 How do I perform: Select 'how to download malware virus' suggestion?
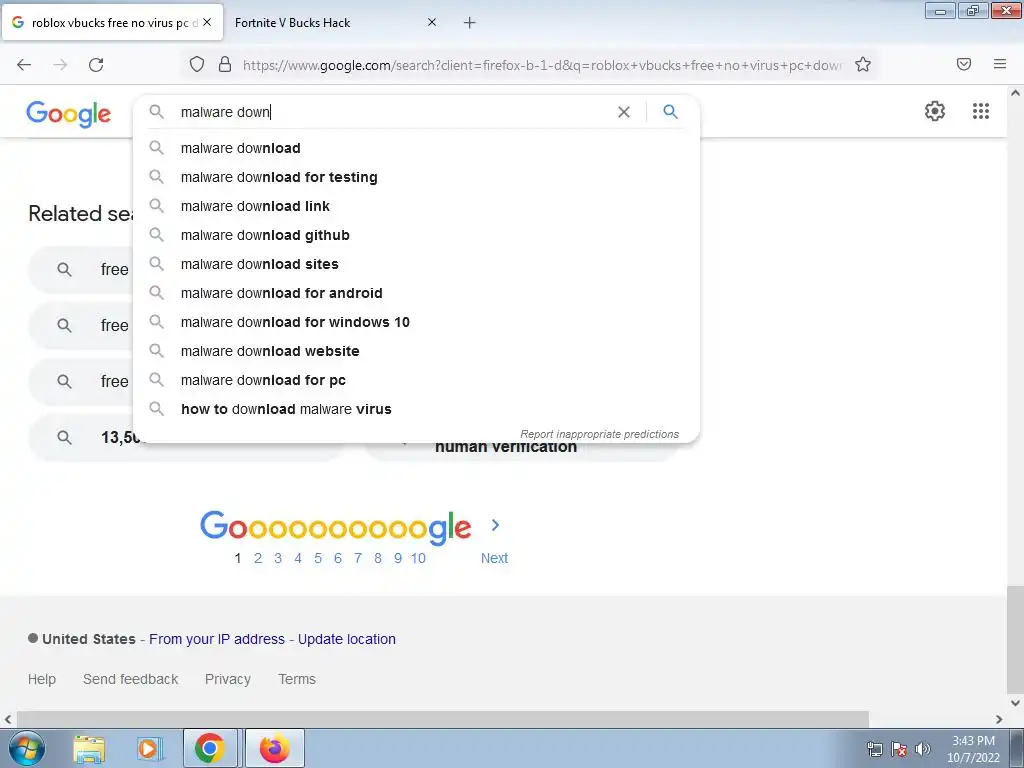coord(415,409)
